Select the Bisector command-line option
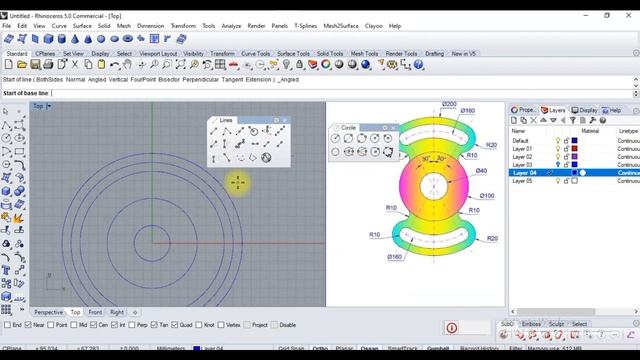Image resolution: width=640 pixels, height=360 pixels. (169, 80)
